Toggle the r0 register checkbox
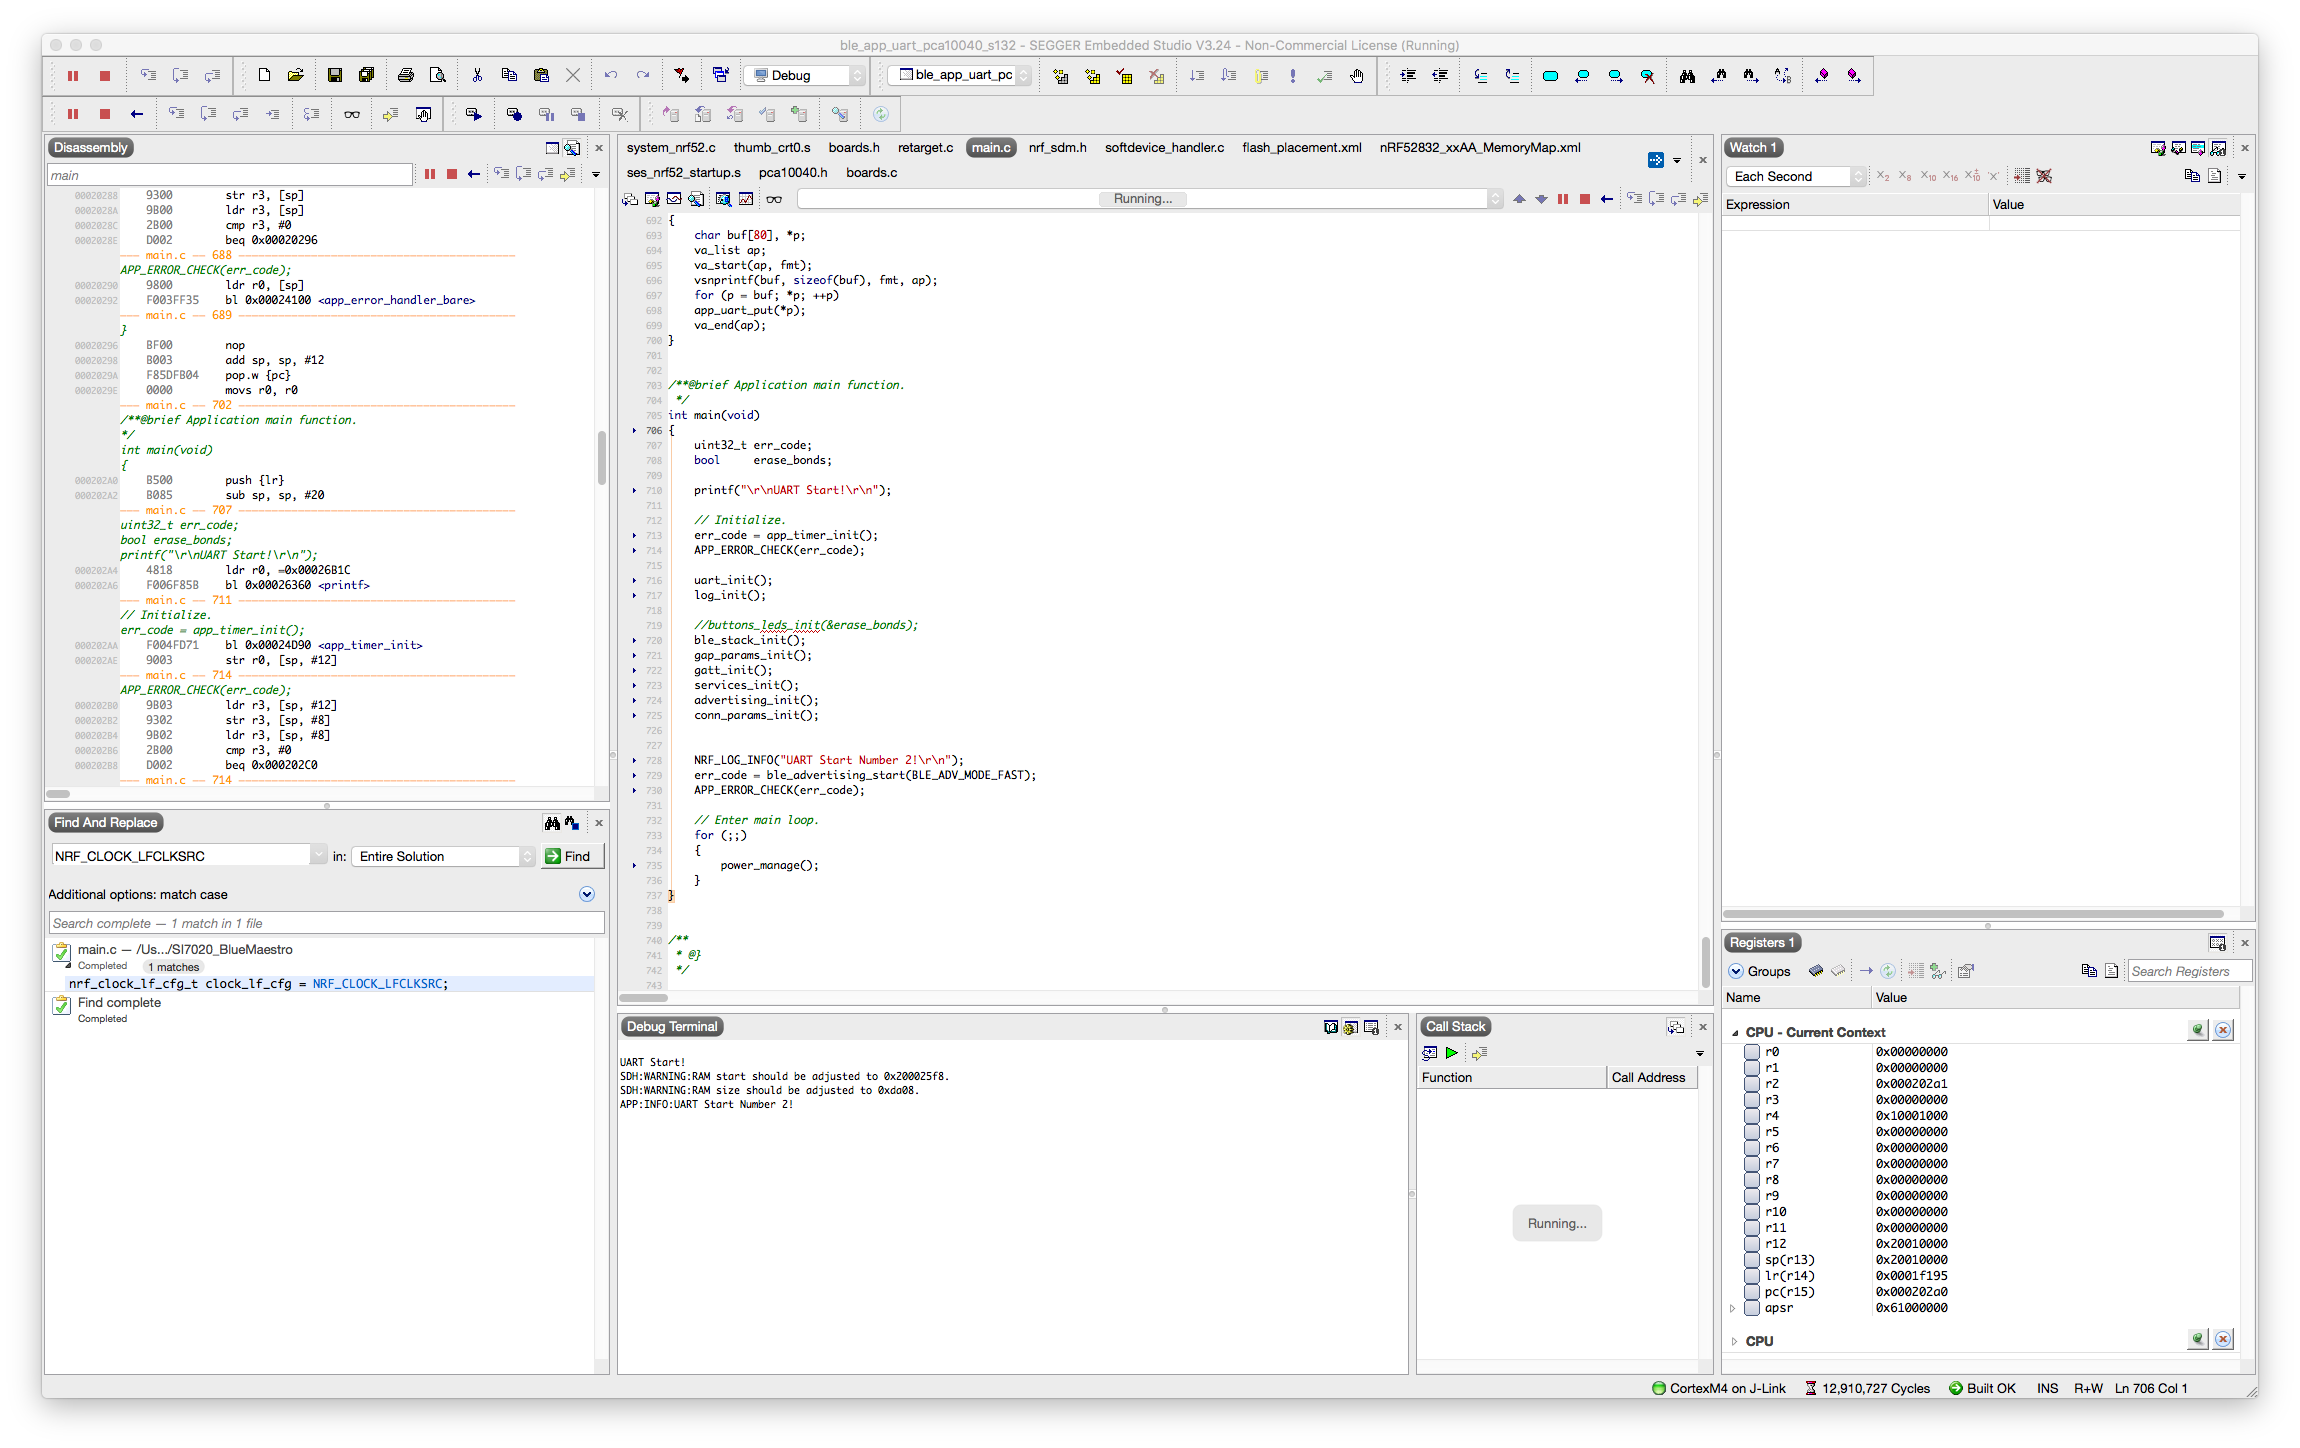 click(1752, 1052)
